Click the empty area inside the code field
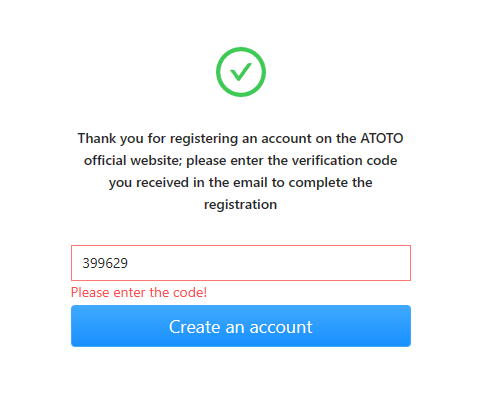This screenshot has height=400, width=490. click(267, 263)
